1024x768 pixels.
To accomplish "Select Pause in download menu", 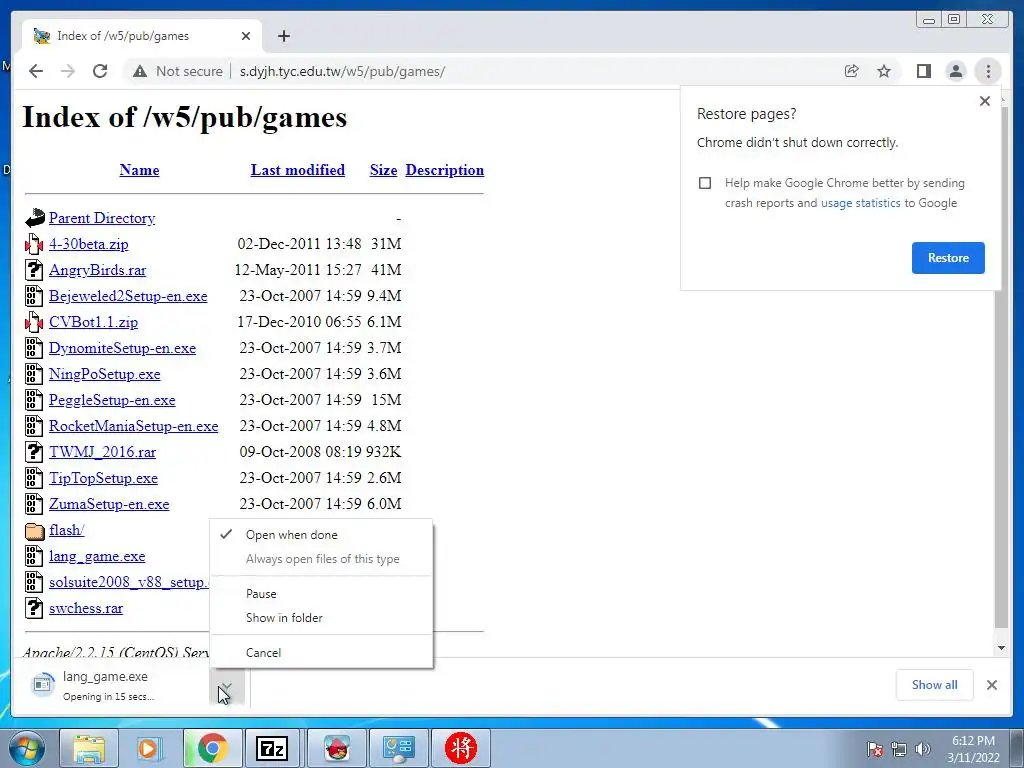I will [x=321, y=594].
